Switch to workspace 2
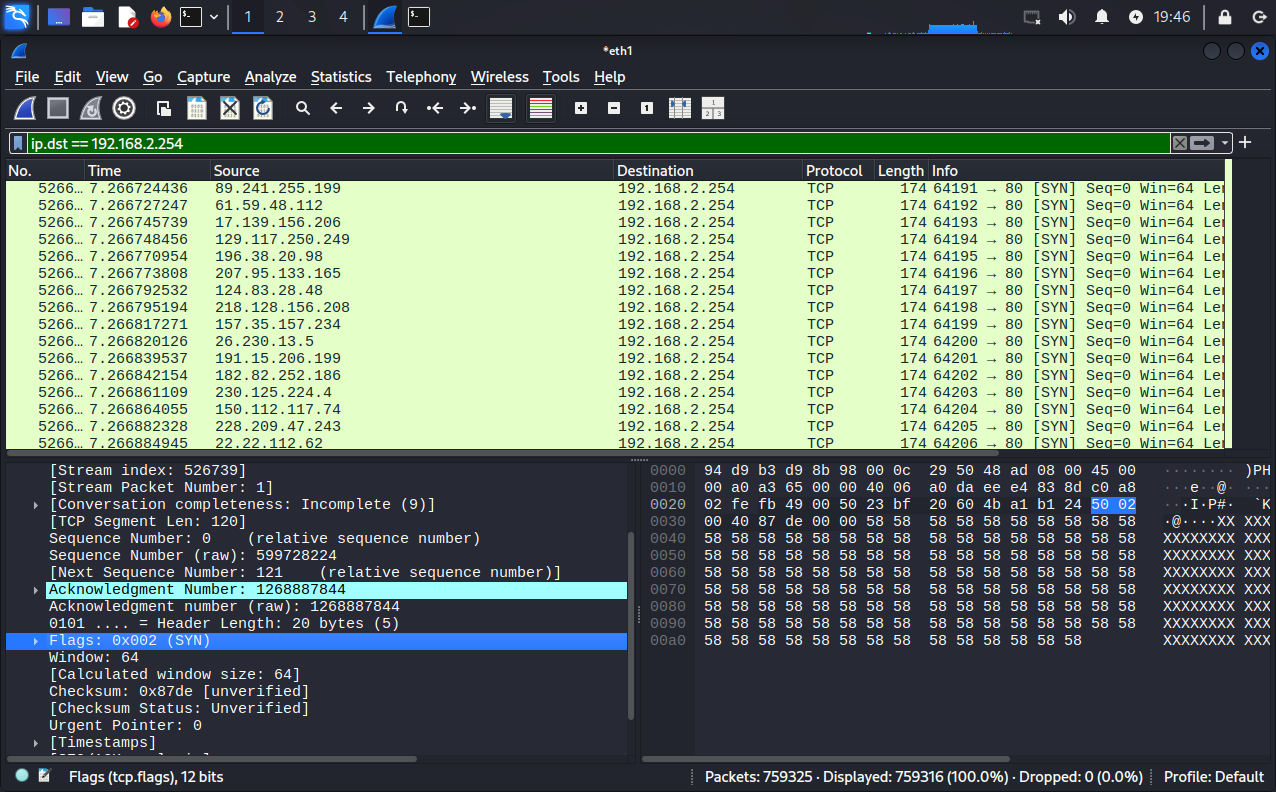Viewport: 1276px width, 792px height. click(x=279, y=17)
